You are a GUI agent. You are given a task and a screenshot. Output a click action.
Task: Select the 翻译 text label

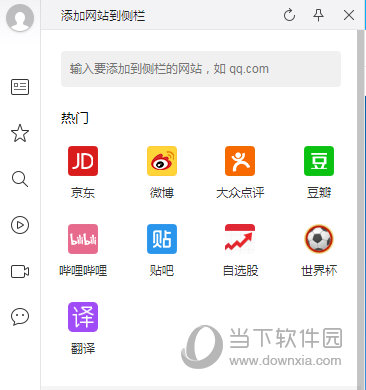pyautogui.click(x=83, y=349)
